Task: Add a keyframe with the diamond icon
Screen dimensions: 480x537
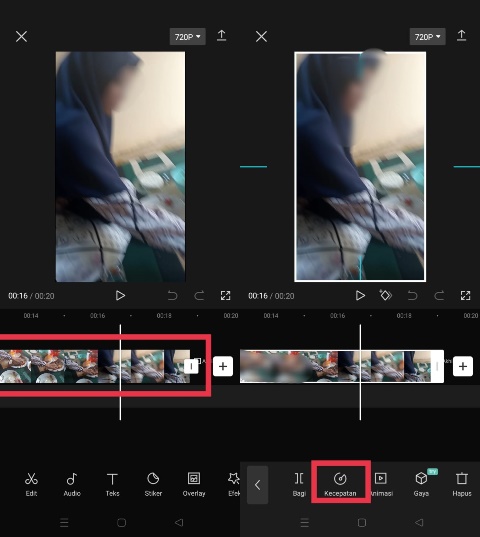Action: tap(386, 295)
